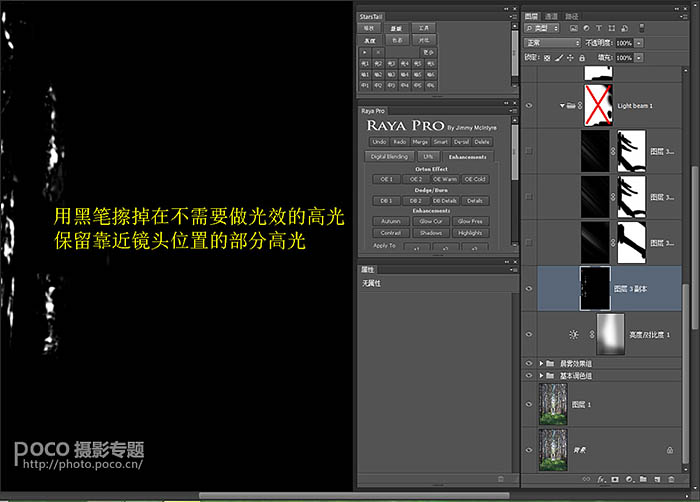Collapse the Layers panel with double-arrow
The image size is (700, 502).
pyautogui.click(x=677, y=8)
